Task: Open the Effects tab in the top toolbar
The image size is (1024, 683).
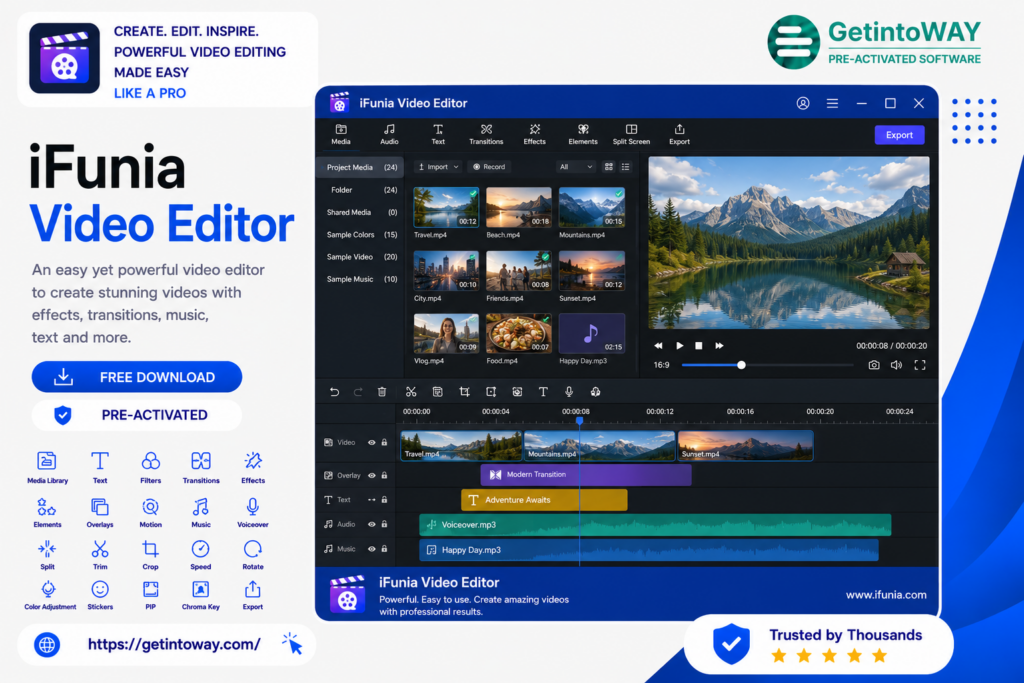Action: (534, 134)
